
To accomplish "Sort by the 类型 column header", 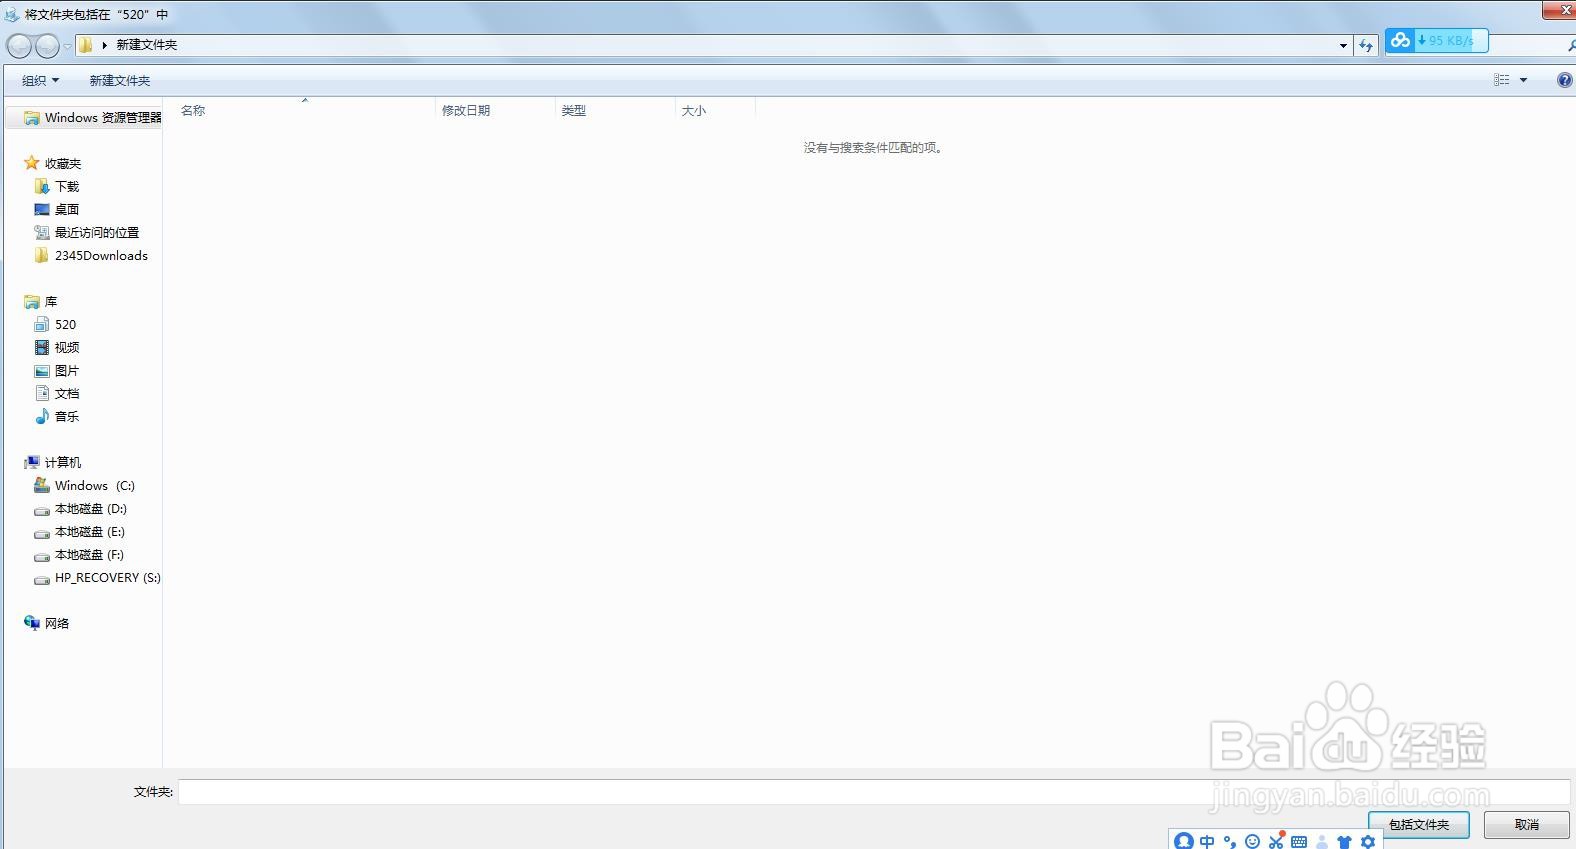I will tap(574, 110).
